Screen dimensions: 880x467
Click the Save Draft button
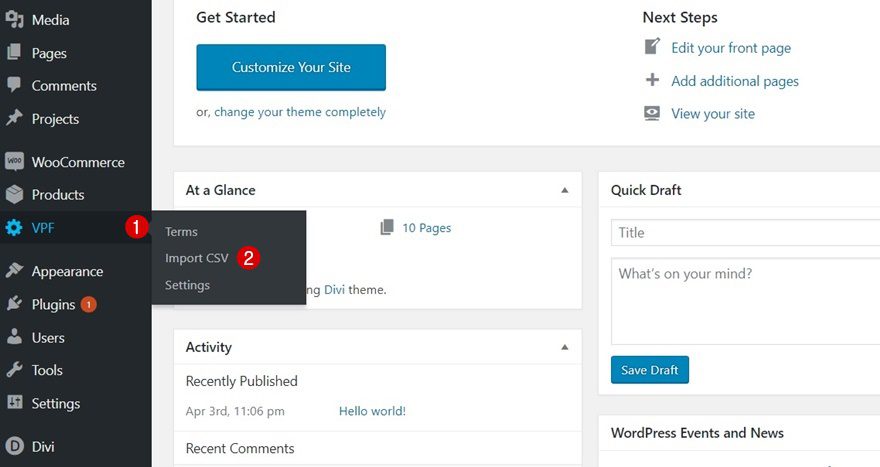[x=649, y=370]
